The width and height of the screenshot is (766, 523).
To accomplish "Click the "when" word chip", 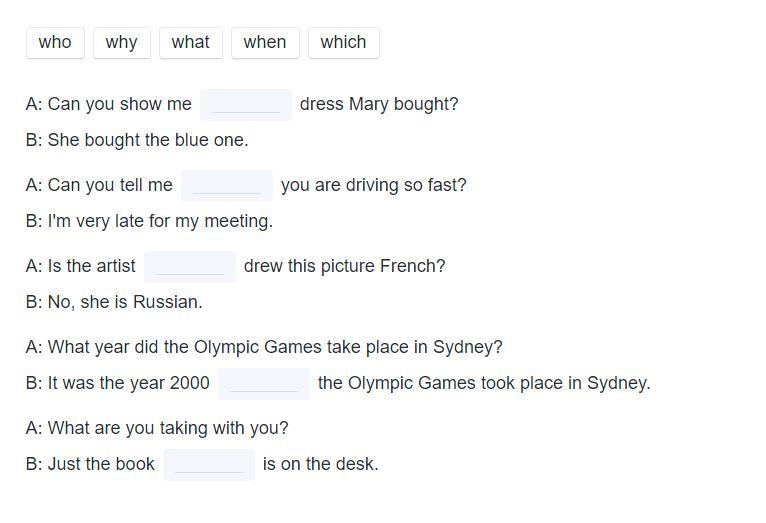I will (265, 42).
